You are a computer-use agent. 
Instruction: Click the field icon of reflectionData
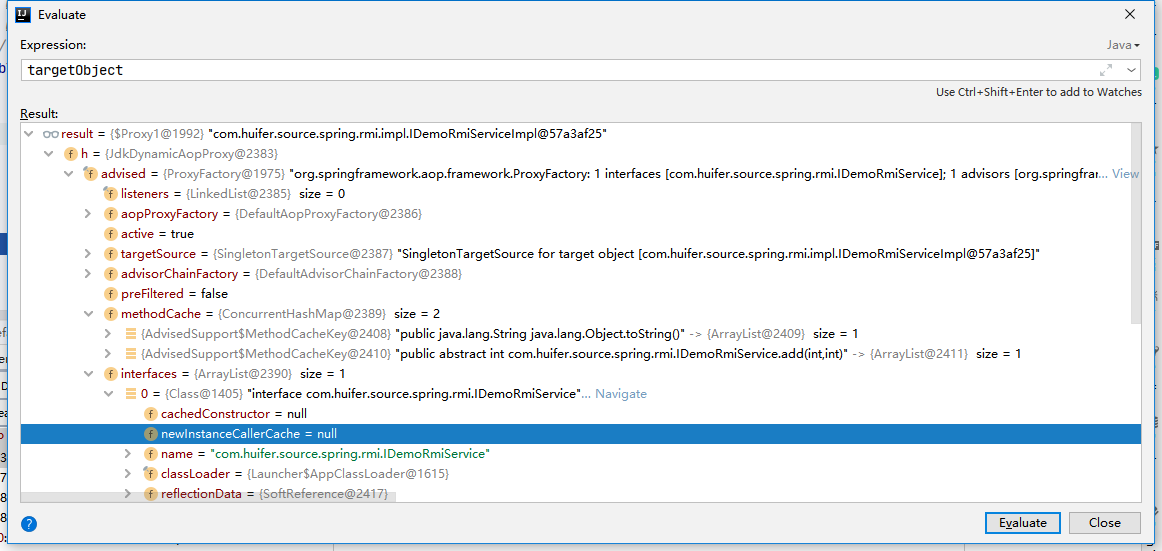point(150,493)
